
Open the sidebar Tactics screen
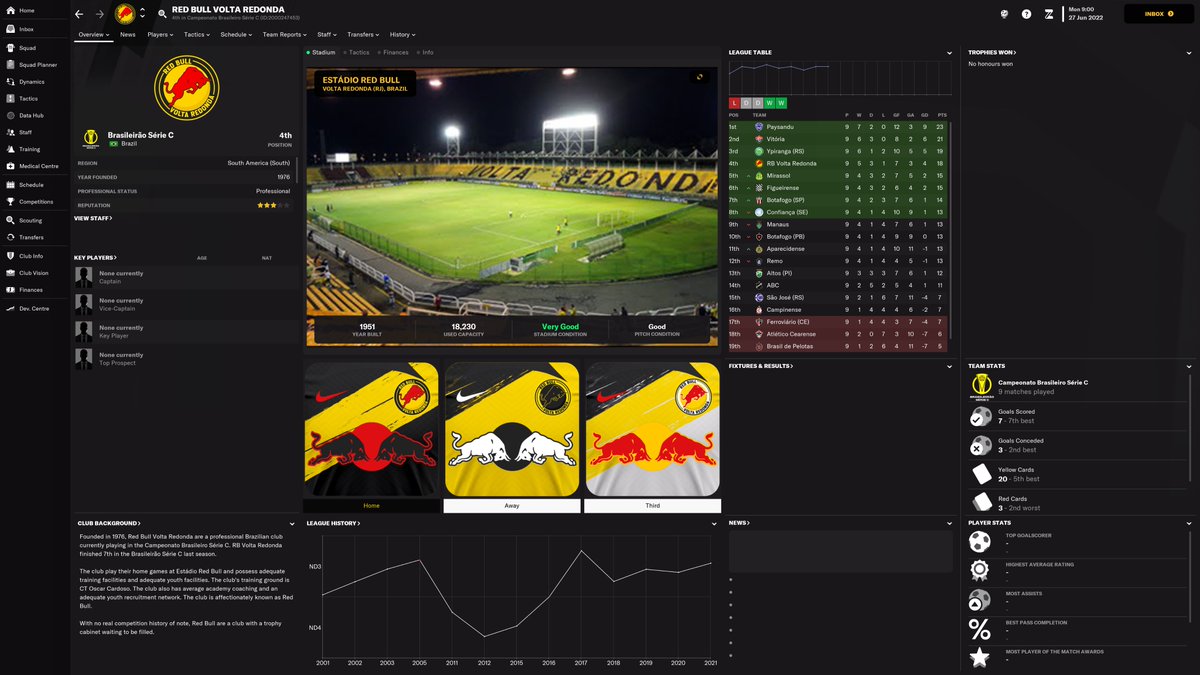pos(29,99)
